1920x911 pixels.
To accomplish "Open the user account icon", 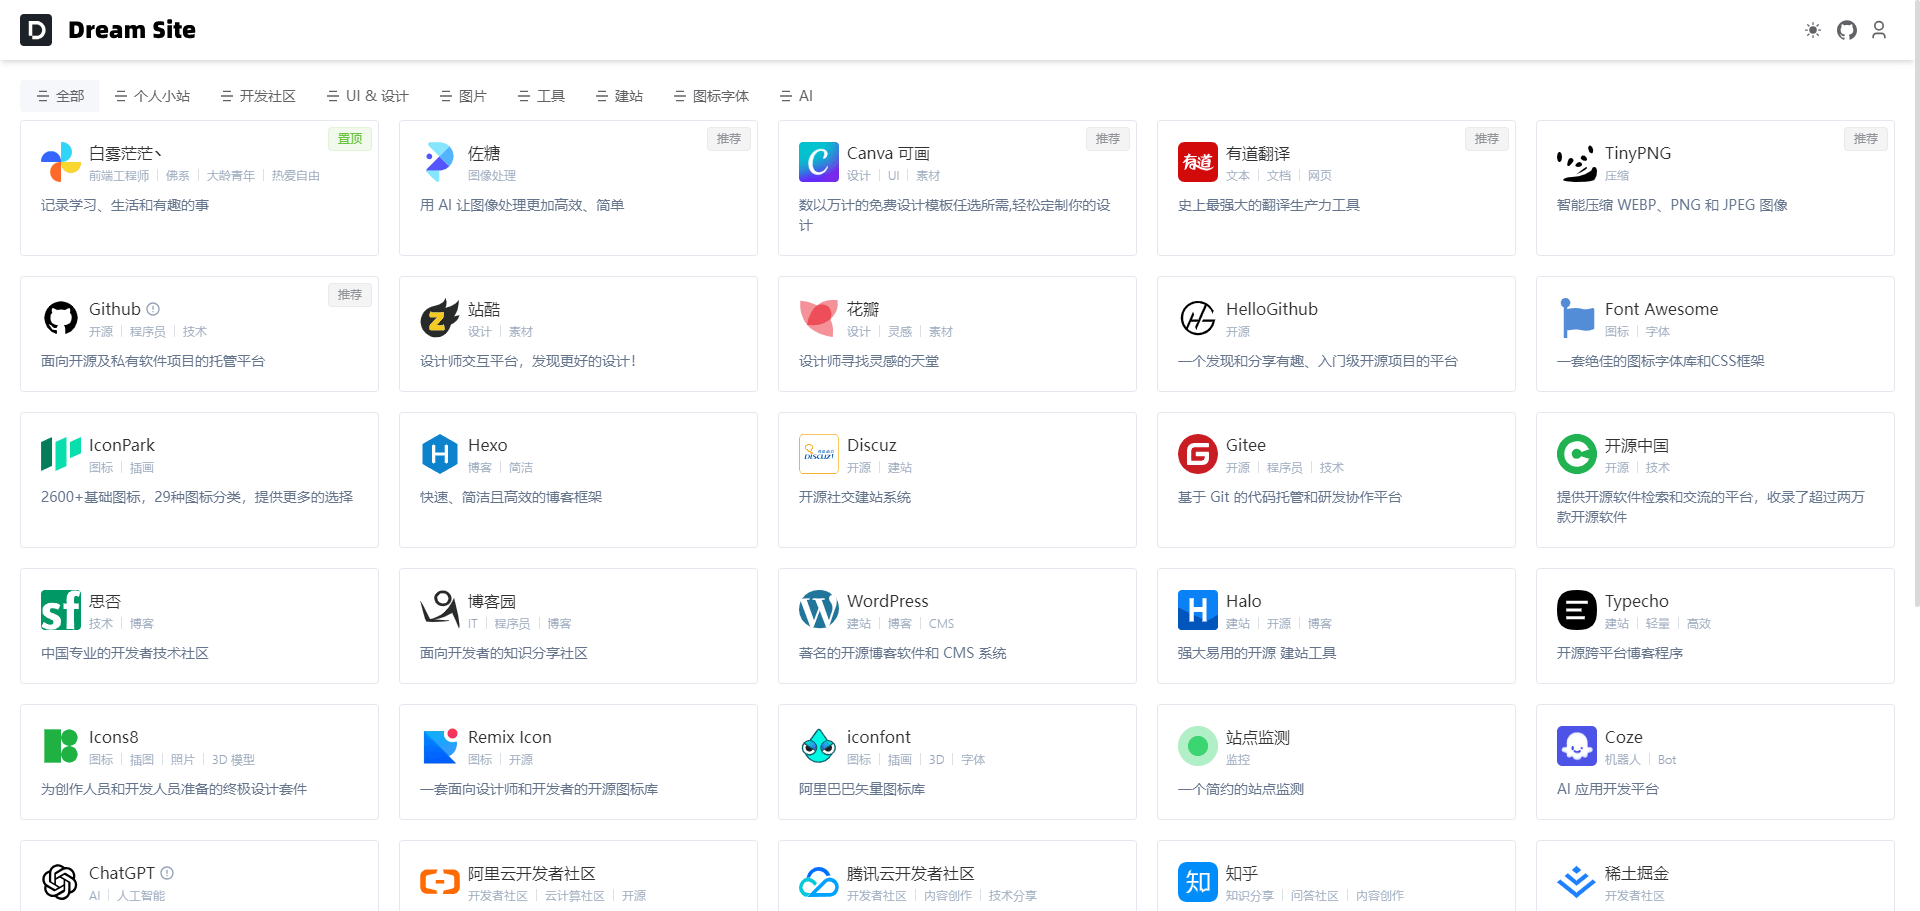I will (x=1879, y=30).
